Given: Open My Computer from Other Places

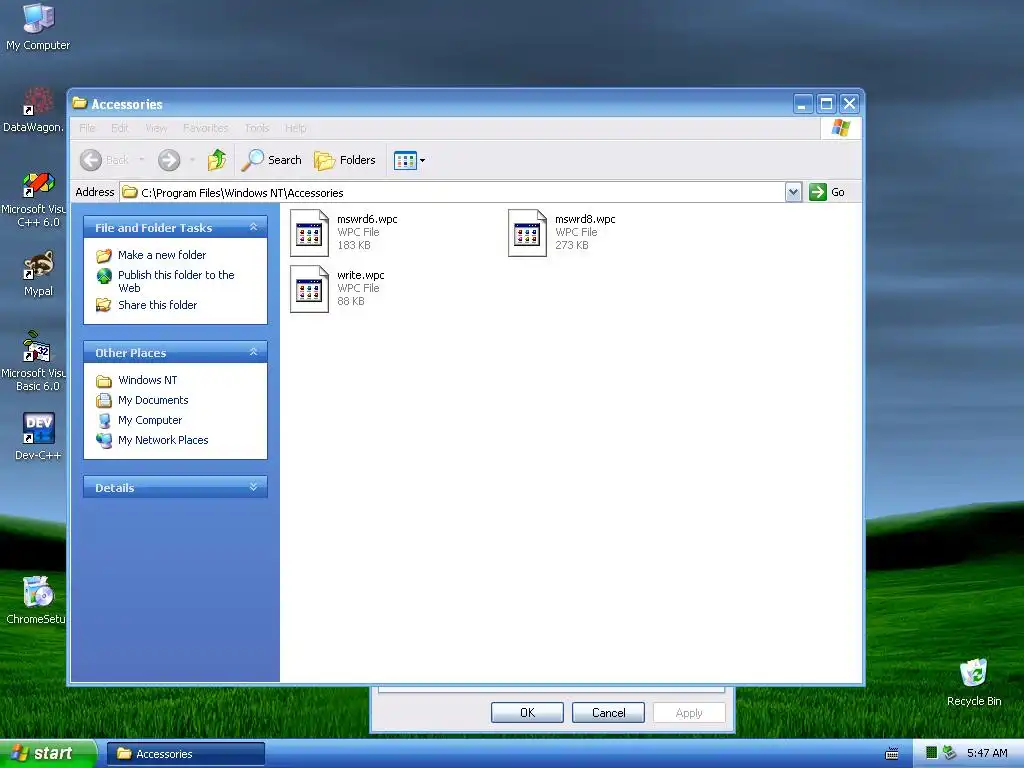Looking at the screenshot, I should pyautogui.click(x=150, y=421).
